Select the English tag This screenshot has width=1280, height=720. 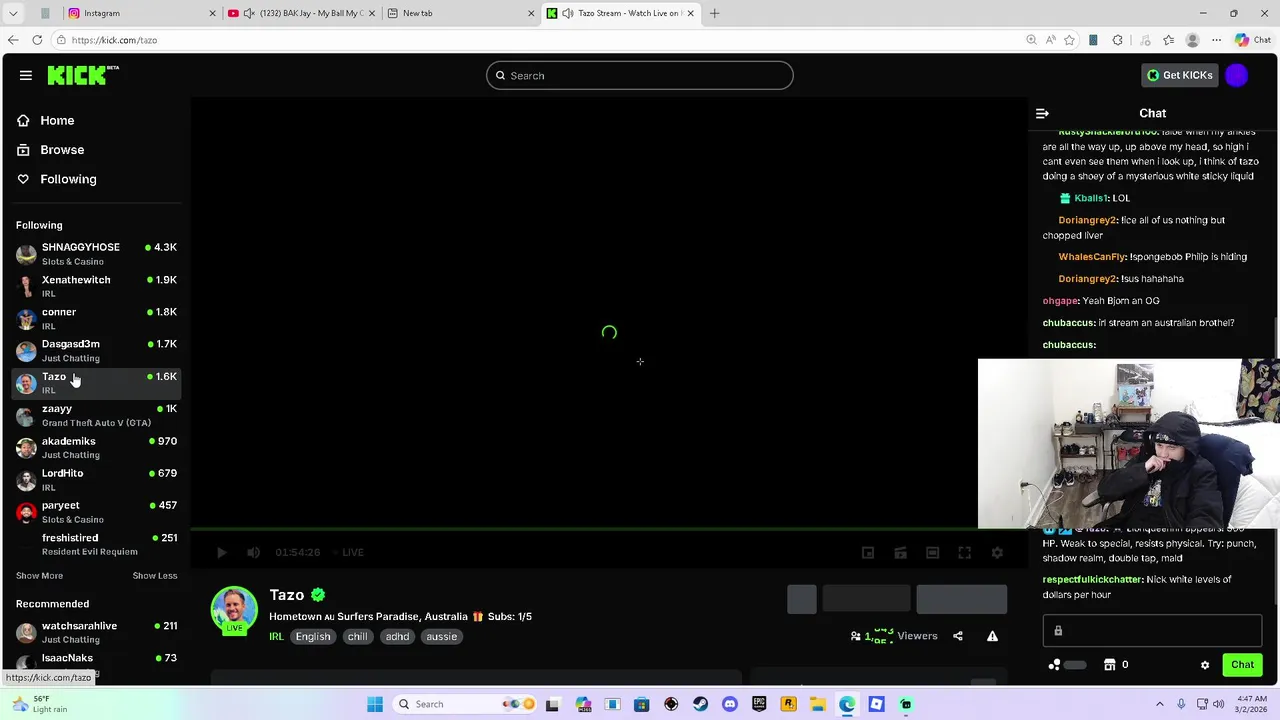313,637
